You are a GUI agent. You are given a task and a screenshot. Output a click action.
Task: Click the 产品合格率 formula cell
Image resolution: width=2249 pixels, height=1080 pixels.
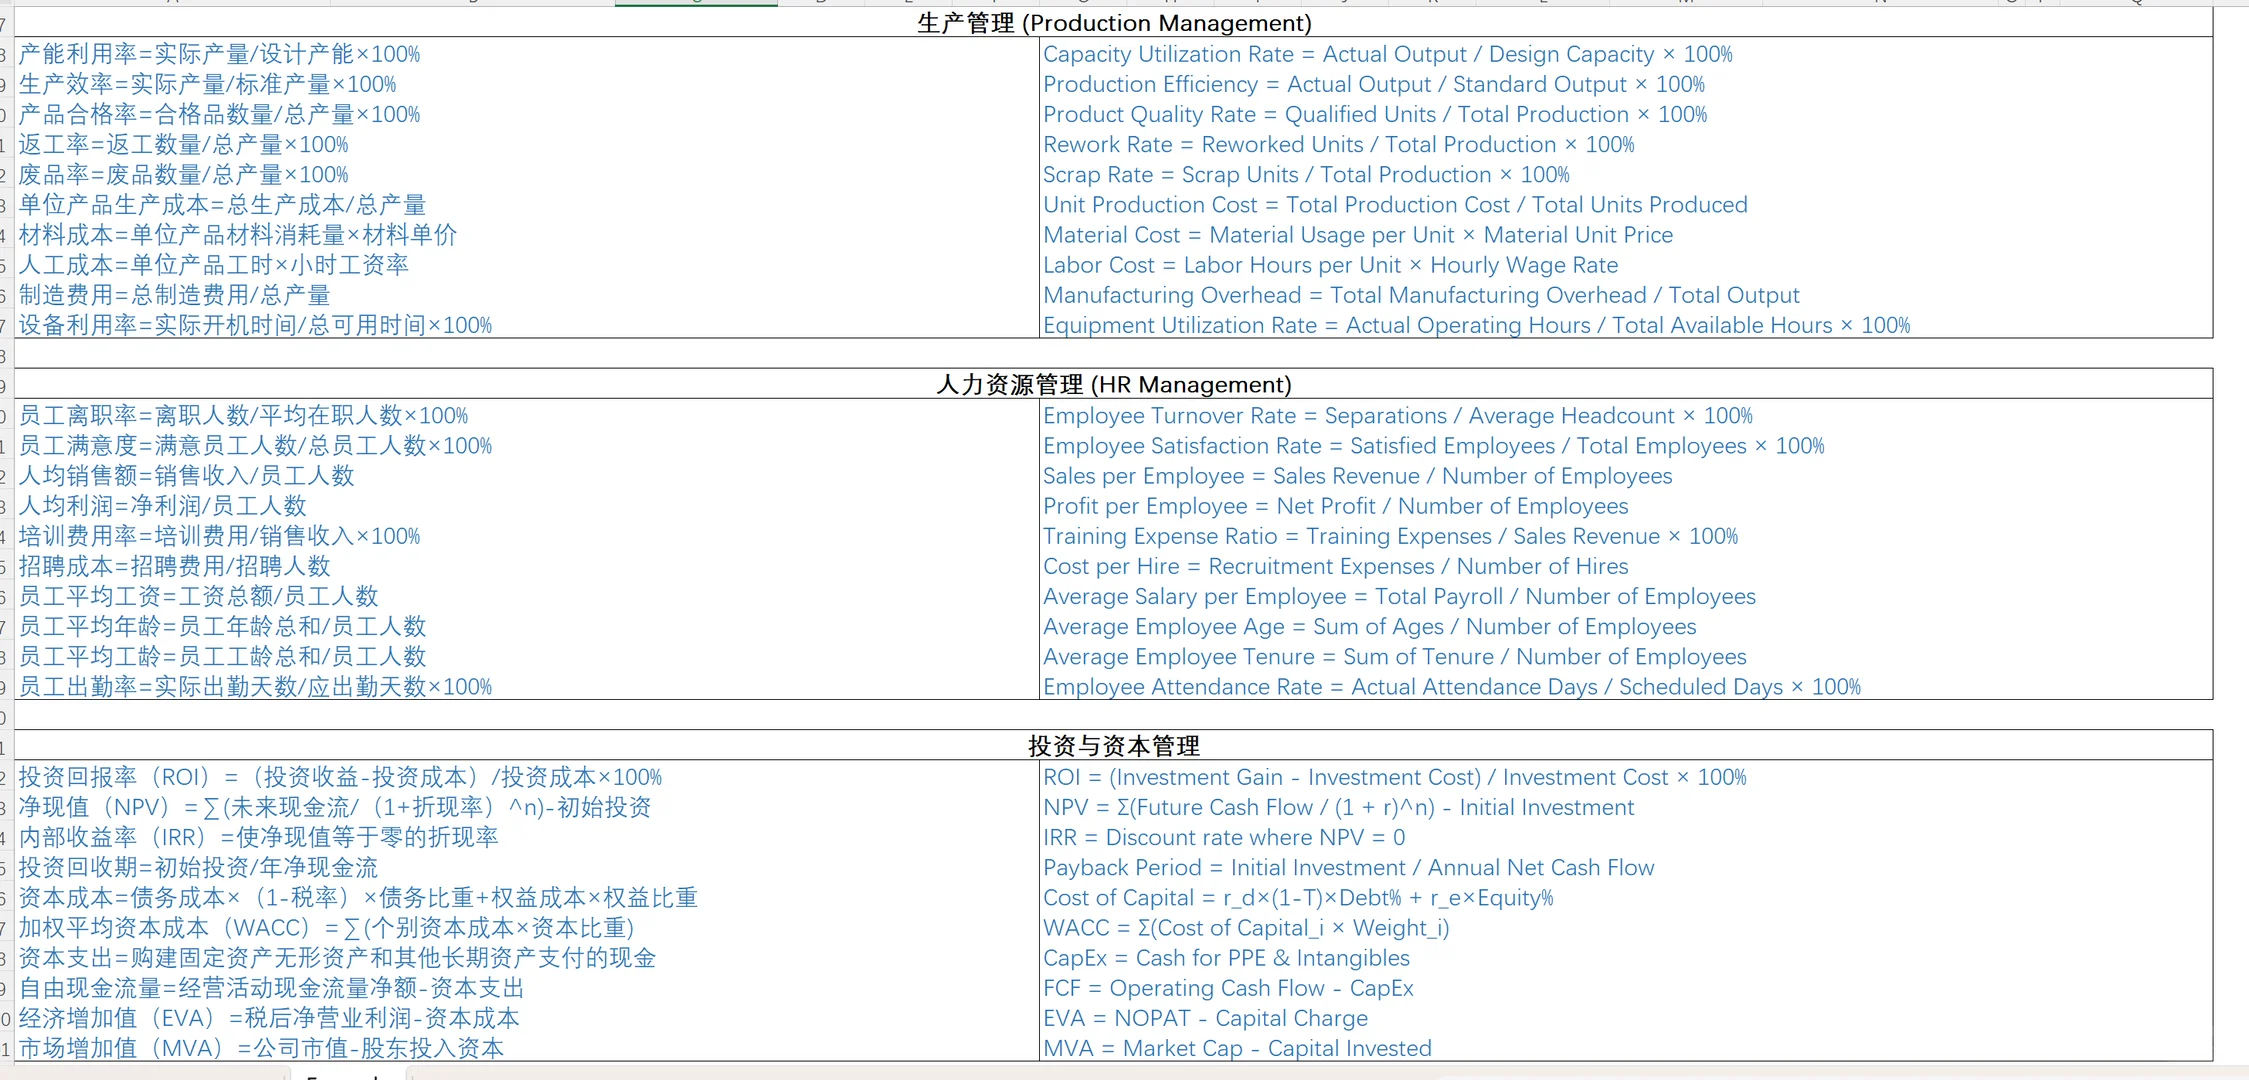(x=219, y=115)
